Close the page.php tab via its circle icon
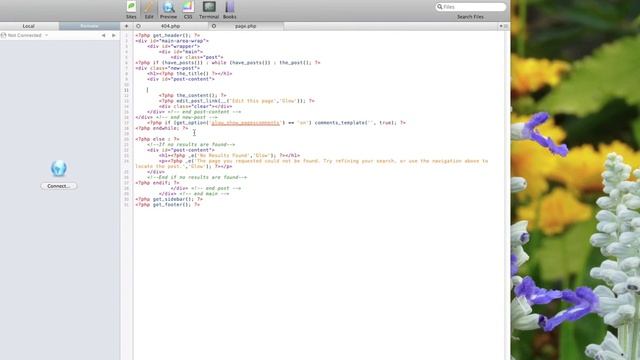This screenshot has height=360, width=640. tap(214, 26)
